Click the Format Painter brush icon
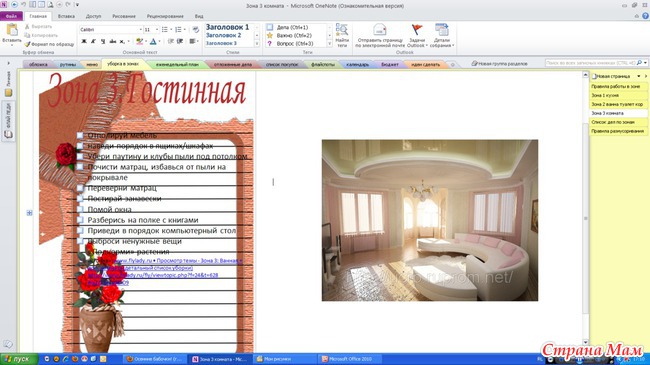The width and height of the screenshot is (650, 365). (27, 44)
